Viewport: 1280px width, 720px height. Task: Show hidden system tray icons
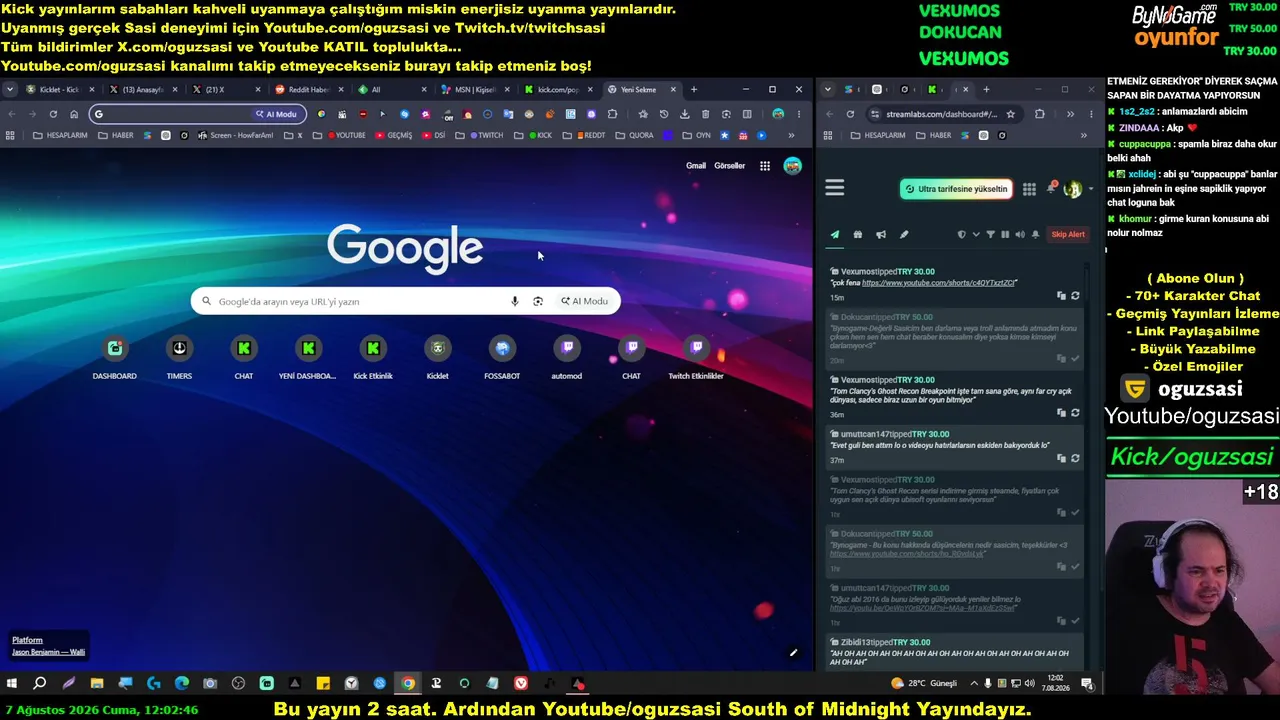974,683
